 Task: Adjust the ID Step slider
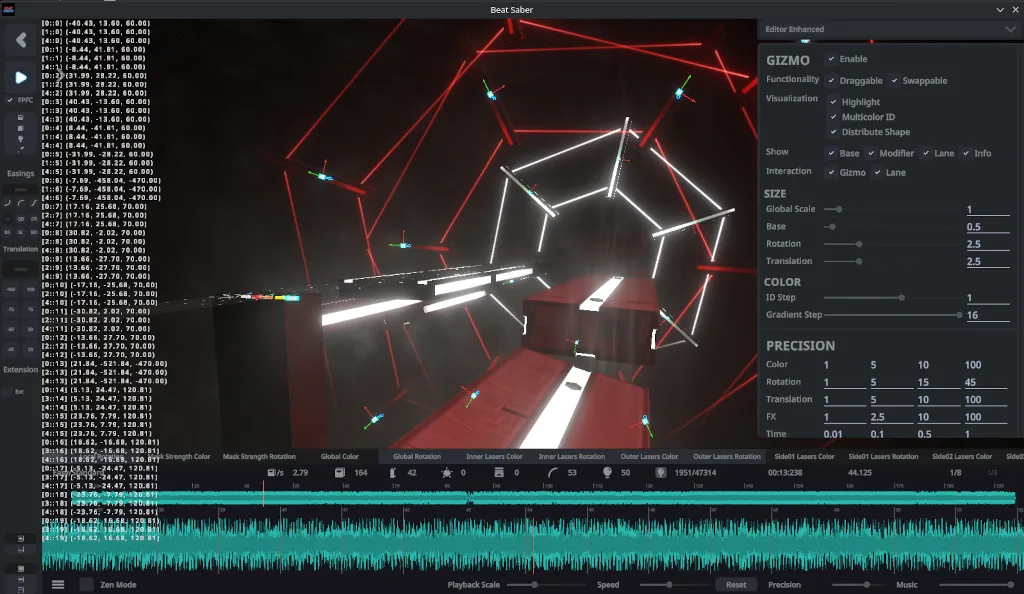pos(893,298)
